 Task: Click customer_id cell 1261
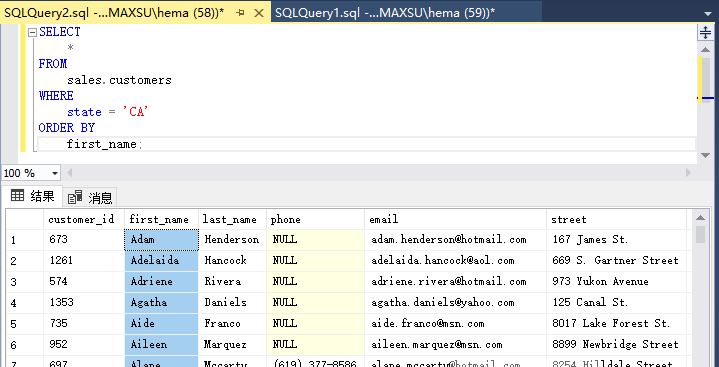click(84, 261)
